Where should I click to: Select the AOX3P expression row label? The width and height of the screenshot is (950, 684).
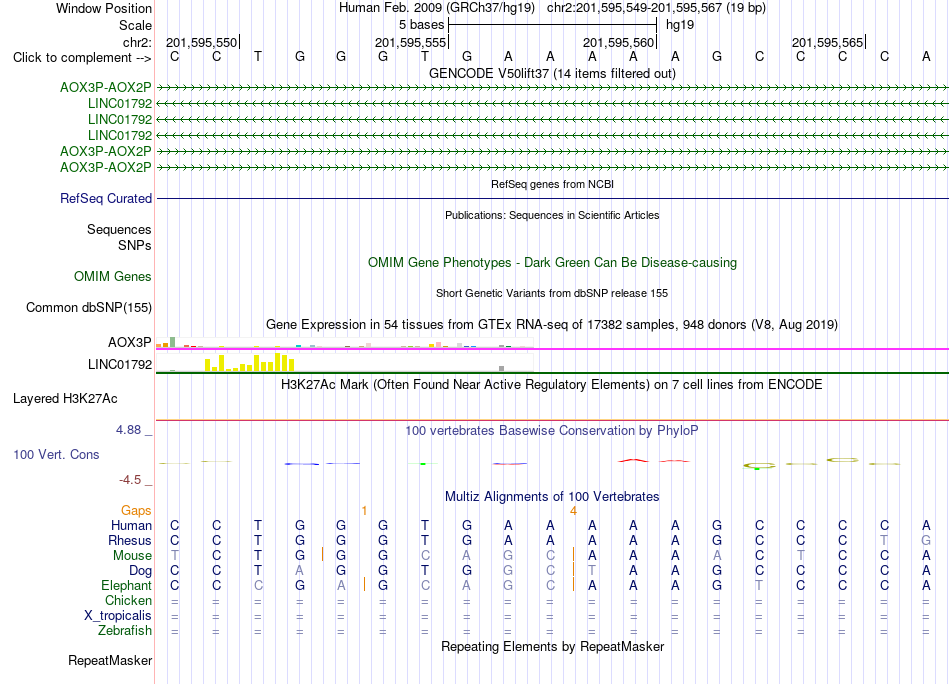coord(130,342)
